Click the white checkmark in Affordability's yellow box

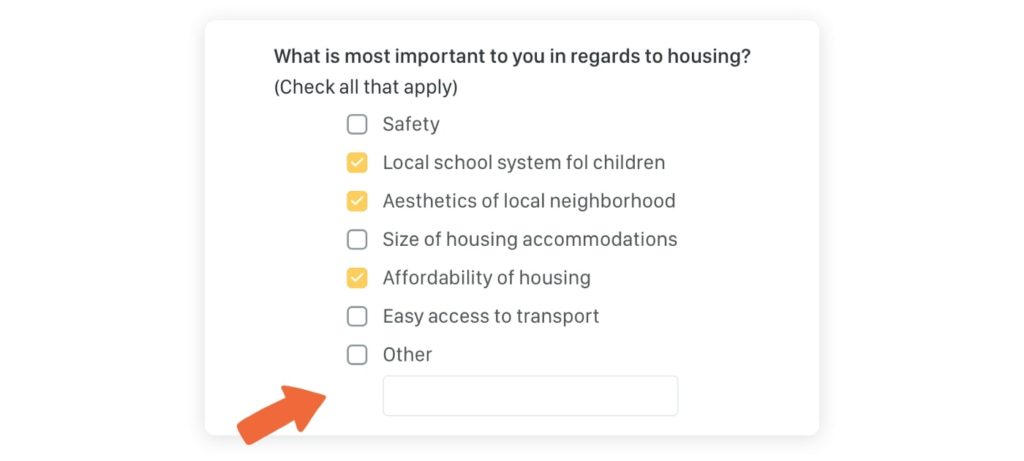(x=357, y=278)
